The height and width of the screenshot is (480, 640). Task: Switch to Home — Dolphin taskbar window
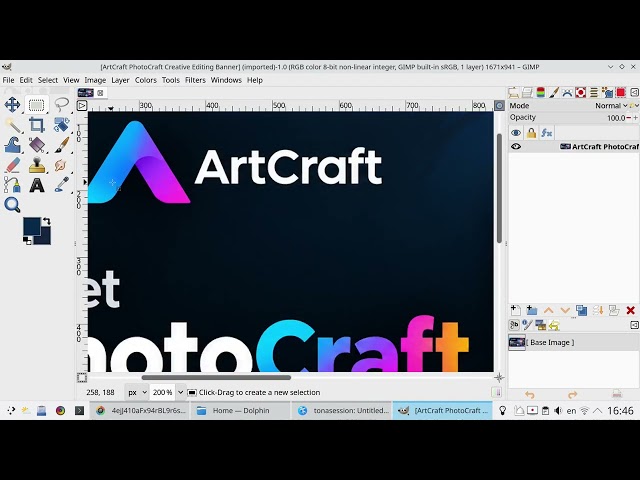coord(240,411)
